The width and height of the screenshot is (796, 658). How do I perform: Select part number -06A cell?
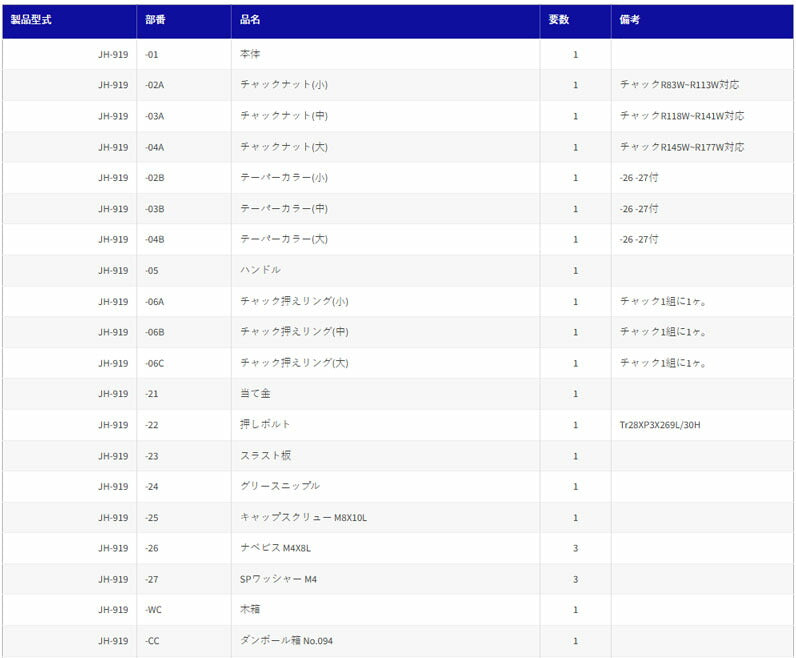(184, 302)
